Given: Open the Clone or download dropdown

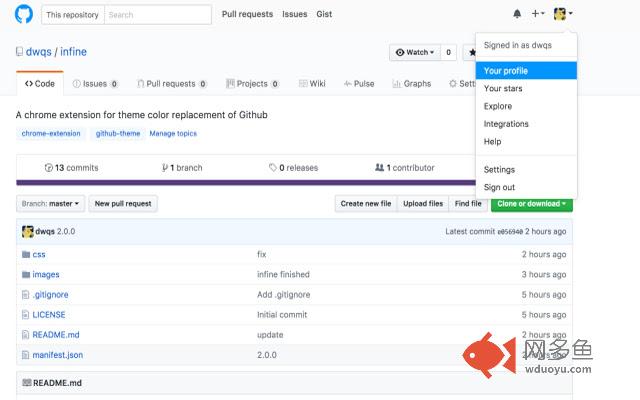Looking at the screenshot, I should tap(532, 204).
